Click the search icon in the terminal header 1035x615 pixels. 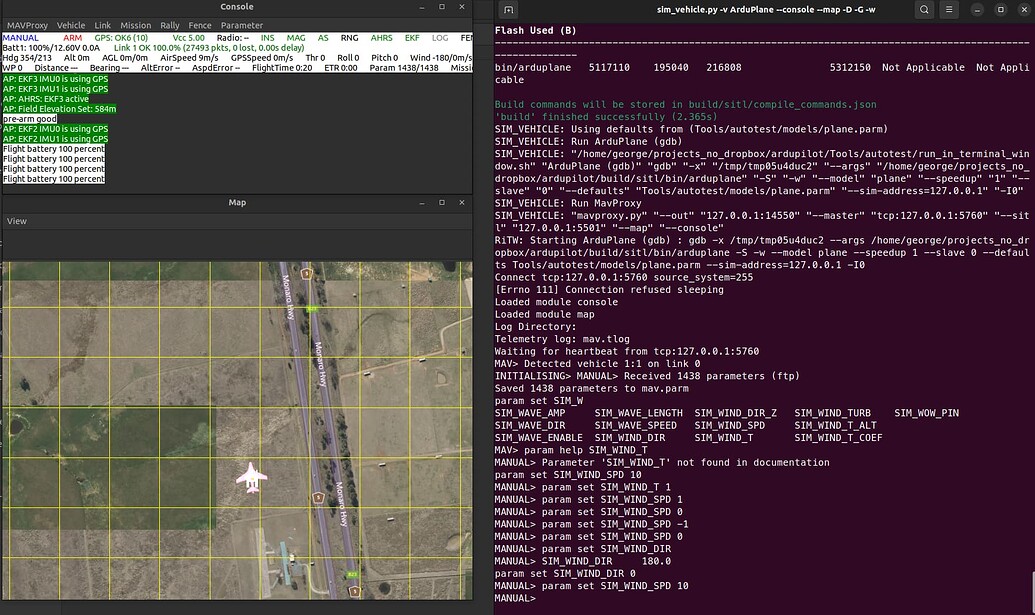[923, 9]
